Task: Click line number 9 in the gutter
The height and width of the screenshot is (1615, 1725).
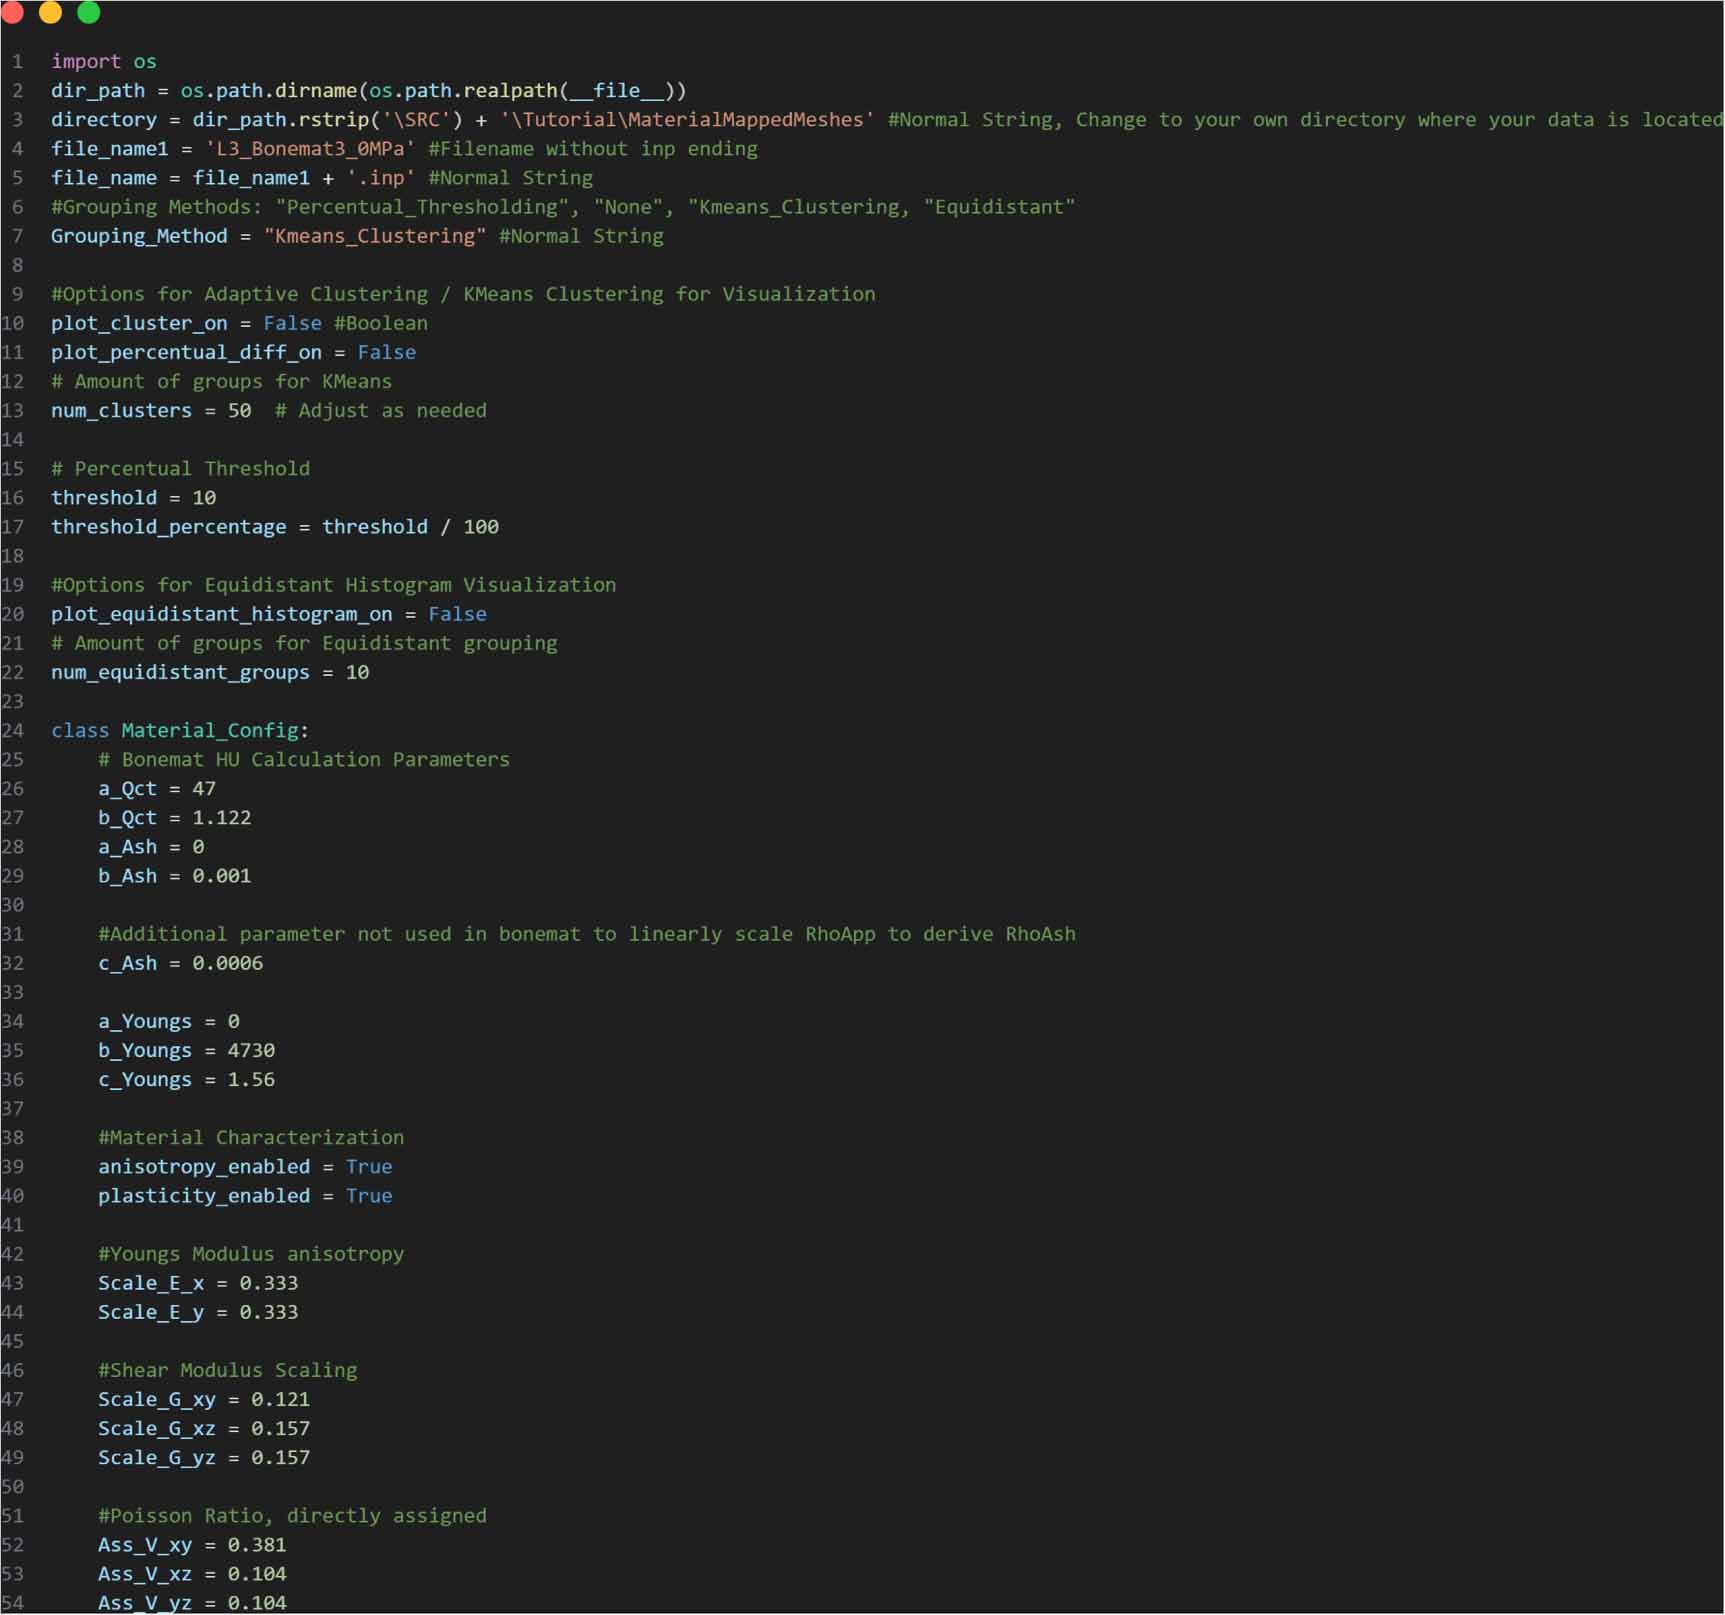Action: (x=17, y=294)
